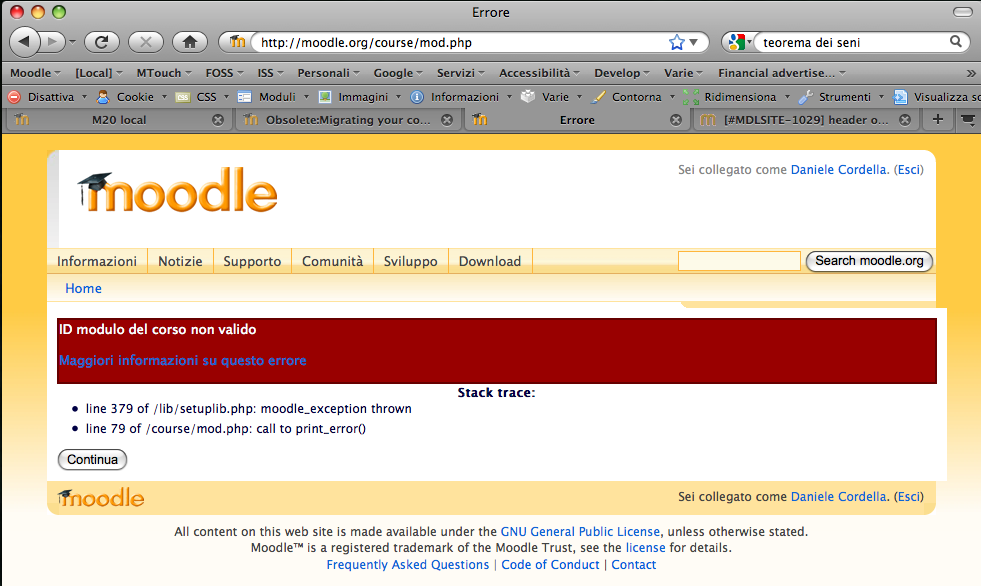981x586 pixels.
Task: Open the Informazioni site menu
Action: point(97,261)
